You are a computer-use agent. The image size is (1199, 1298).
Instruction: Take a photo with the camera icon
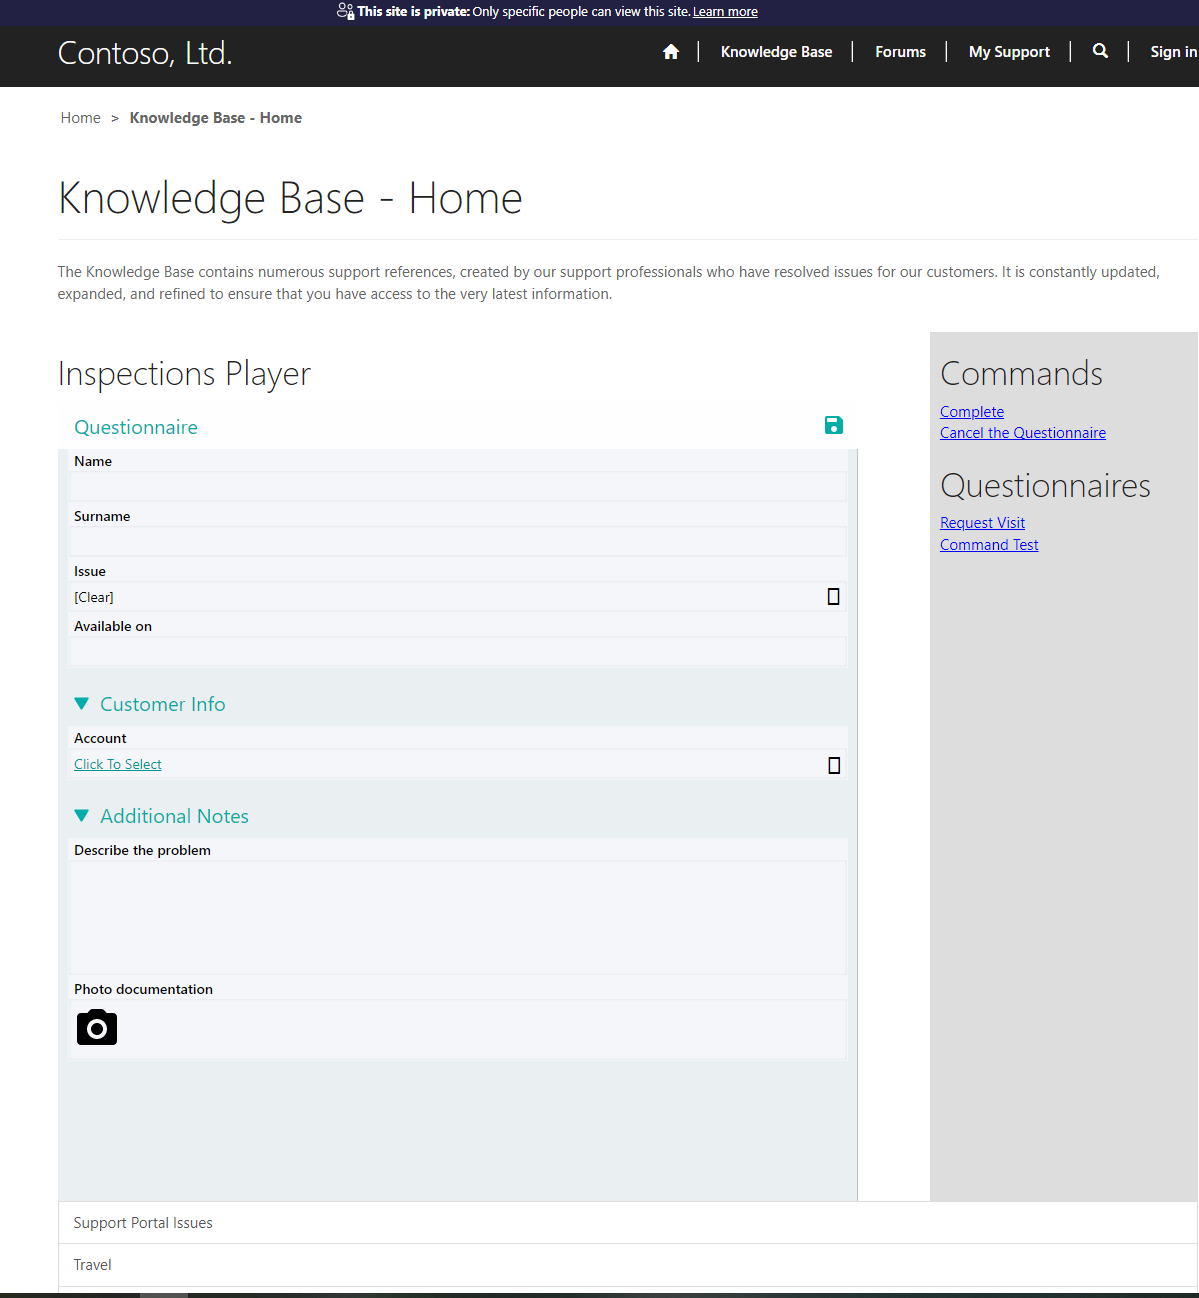97,1027
